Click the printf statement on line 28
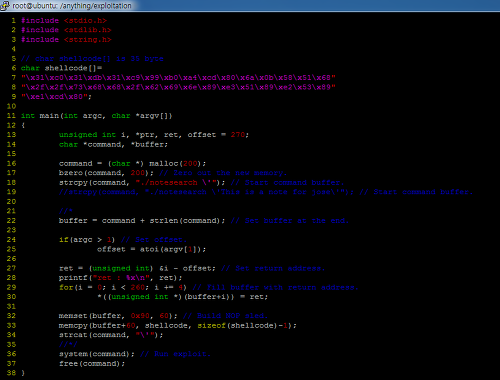 (x=121, y=278)
